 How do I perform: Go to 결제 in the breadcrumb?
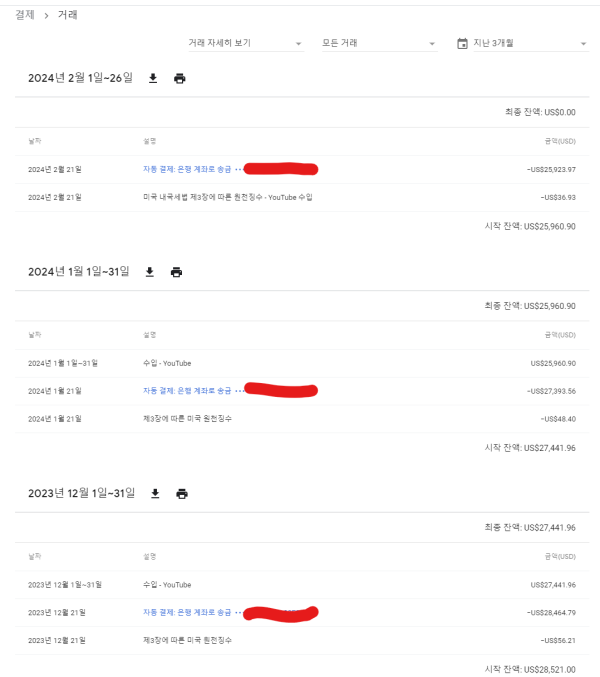click(25, 15)
